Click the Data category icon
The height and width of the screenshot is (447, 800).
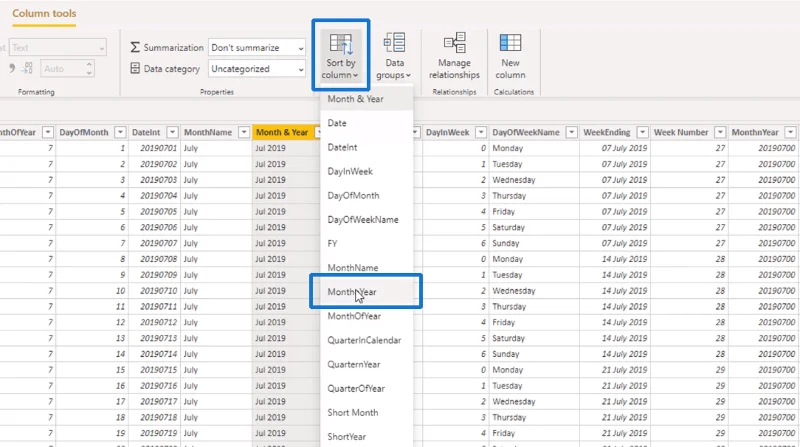click(x=135, y=68)
